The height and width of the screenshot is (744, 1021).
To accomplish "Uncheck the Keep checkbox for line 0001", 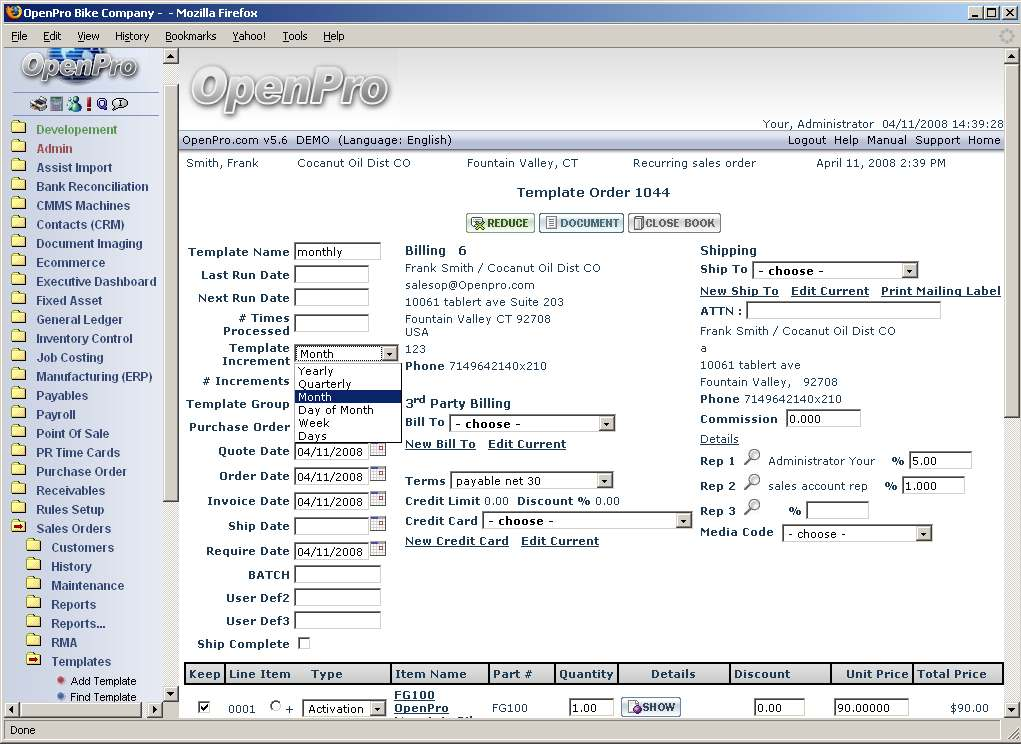I will coord(205,707).
